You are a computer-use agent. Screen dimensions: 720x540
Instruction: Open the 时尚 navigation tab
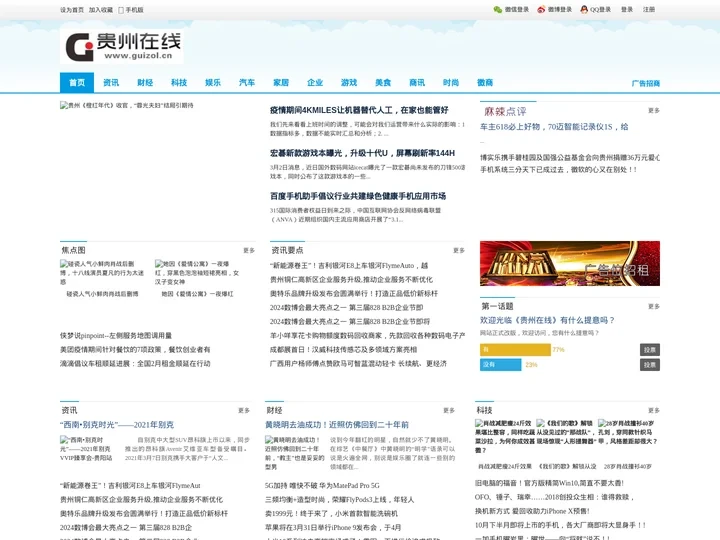coord(451,83)
